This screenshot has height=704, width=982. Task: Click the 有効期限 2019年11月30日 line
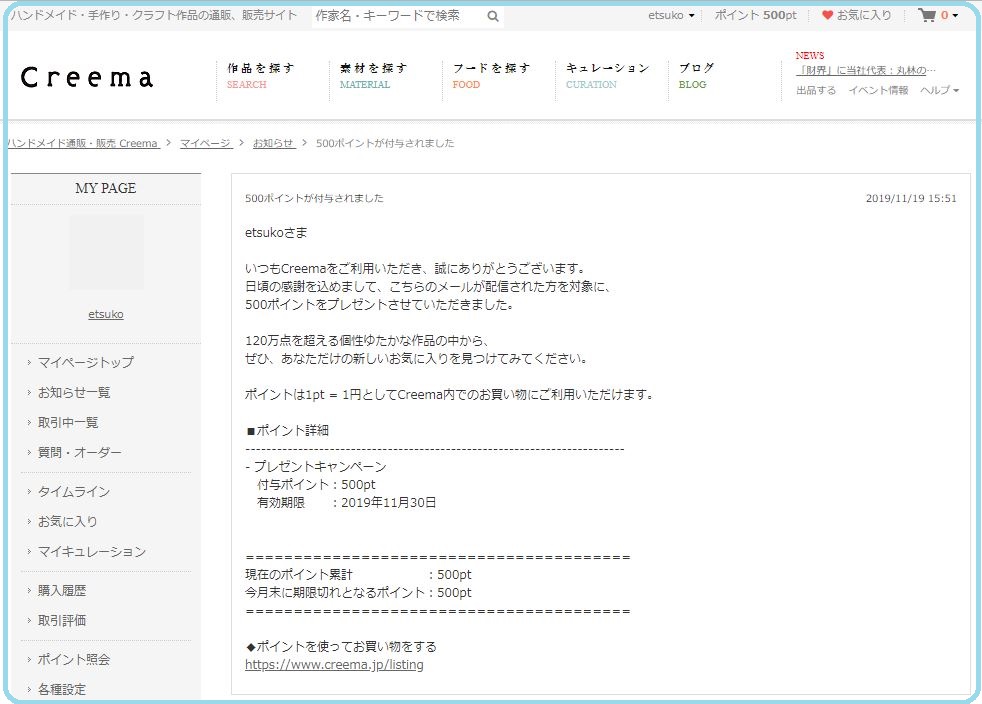point(347,502)
